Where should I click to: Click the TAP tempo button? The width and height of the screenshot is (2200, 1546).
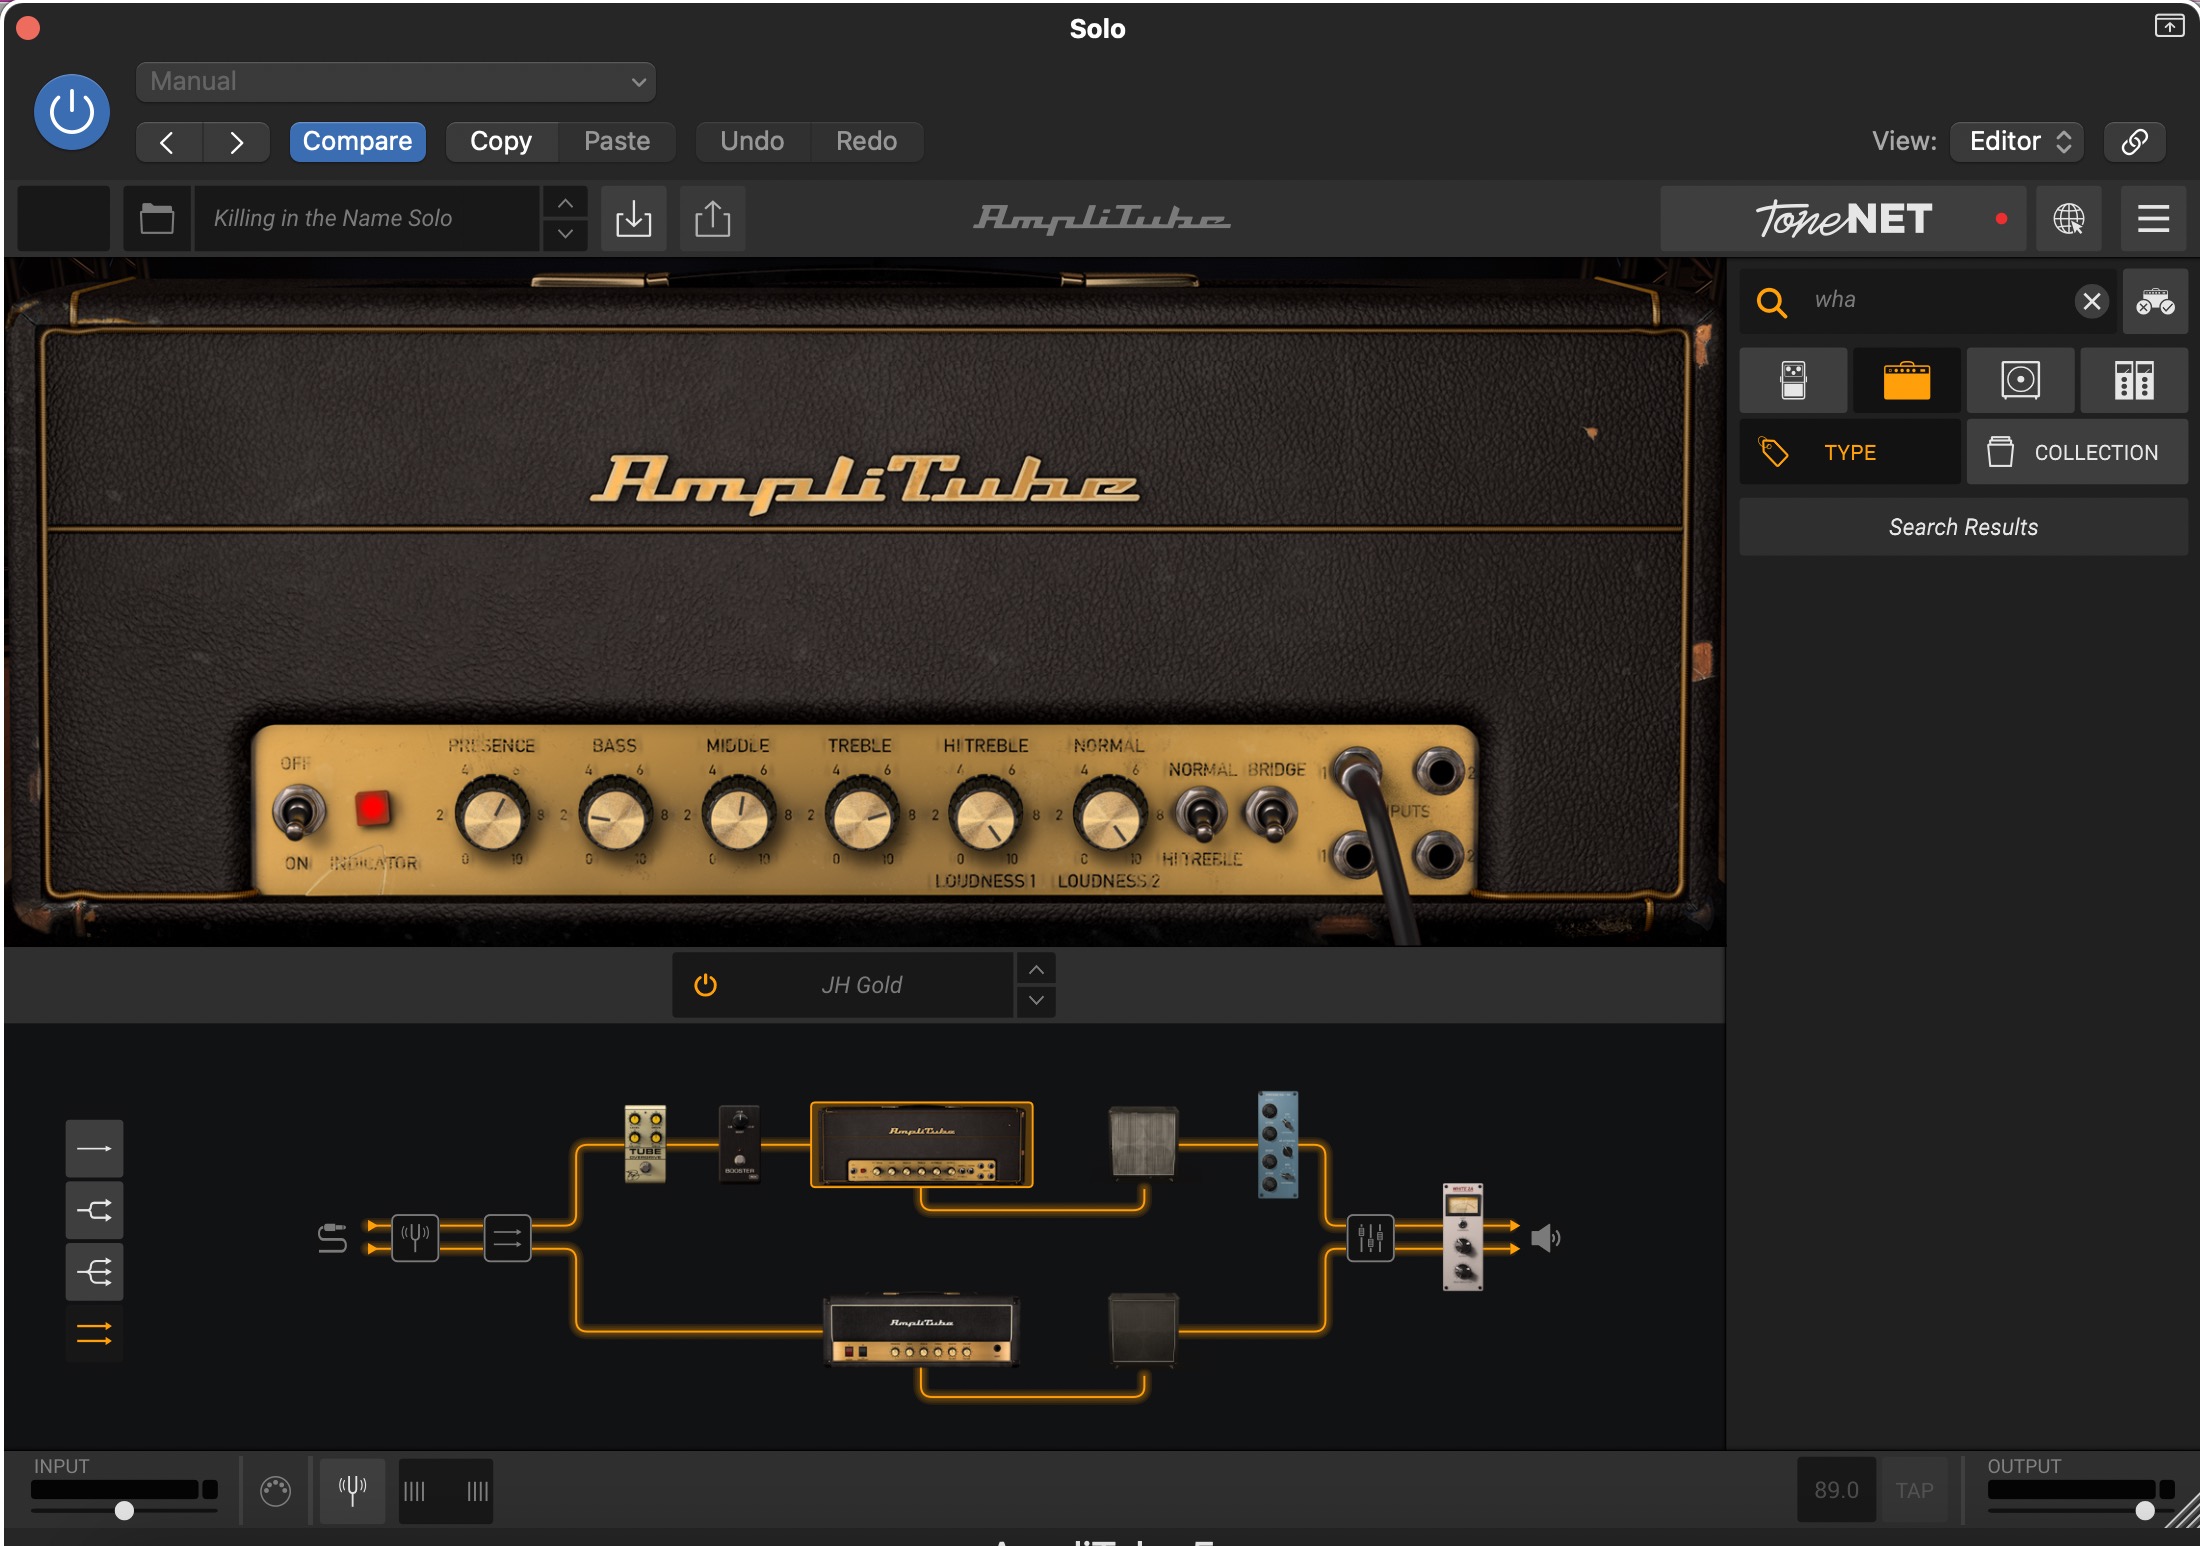[x=1914, y=1491]
